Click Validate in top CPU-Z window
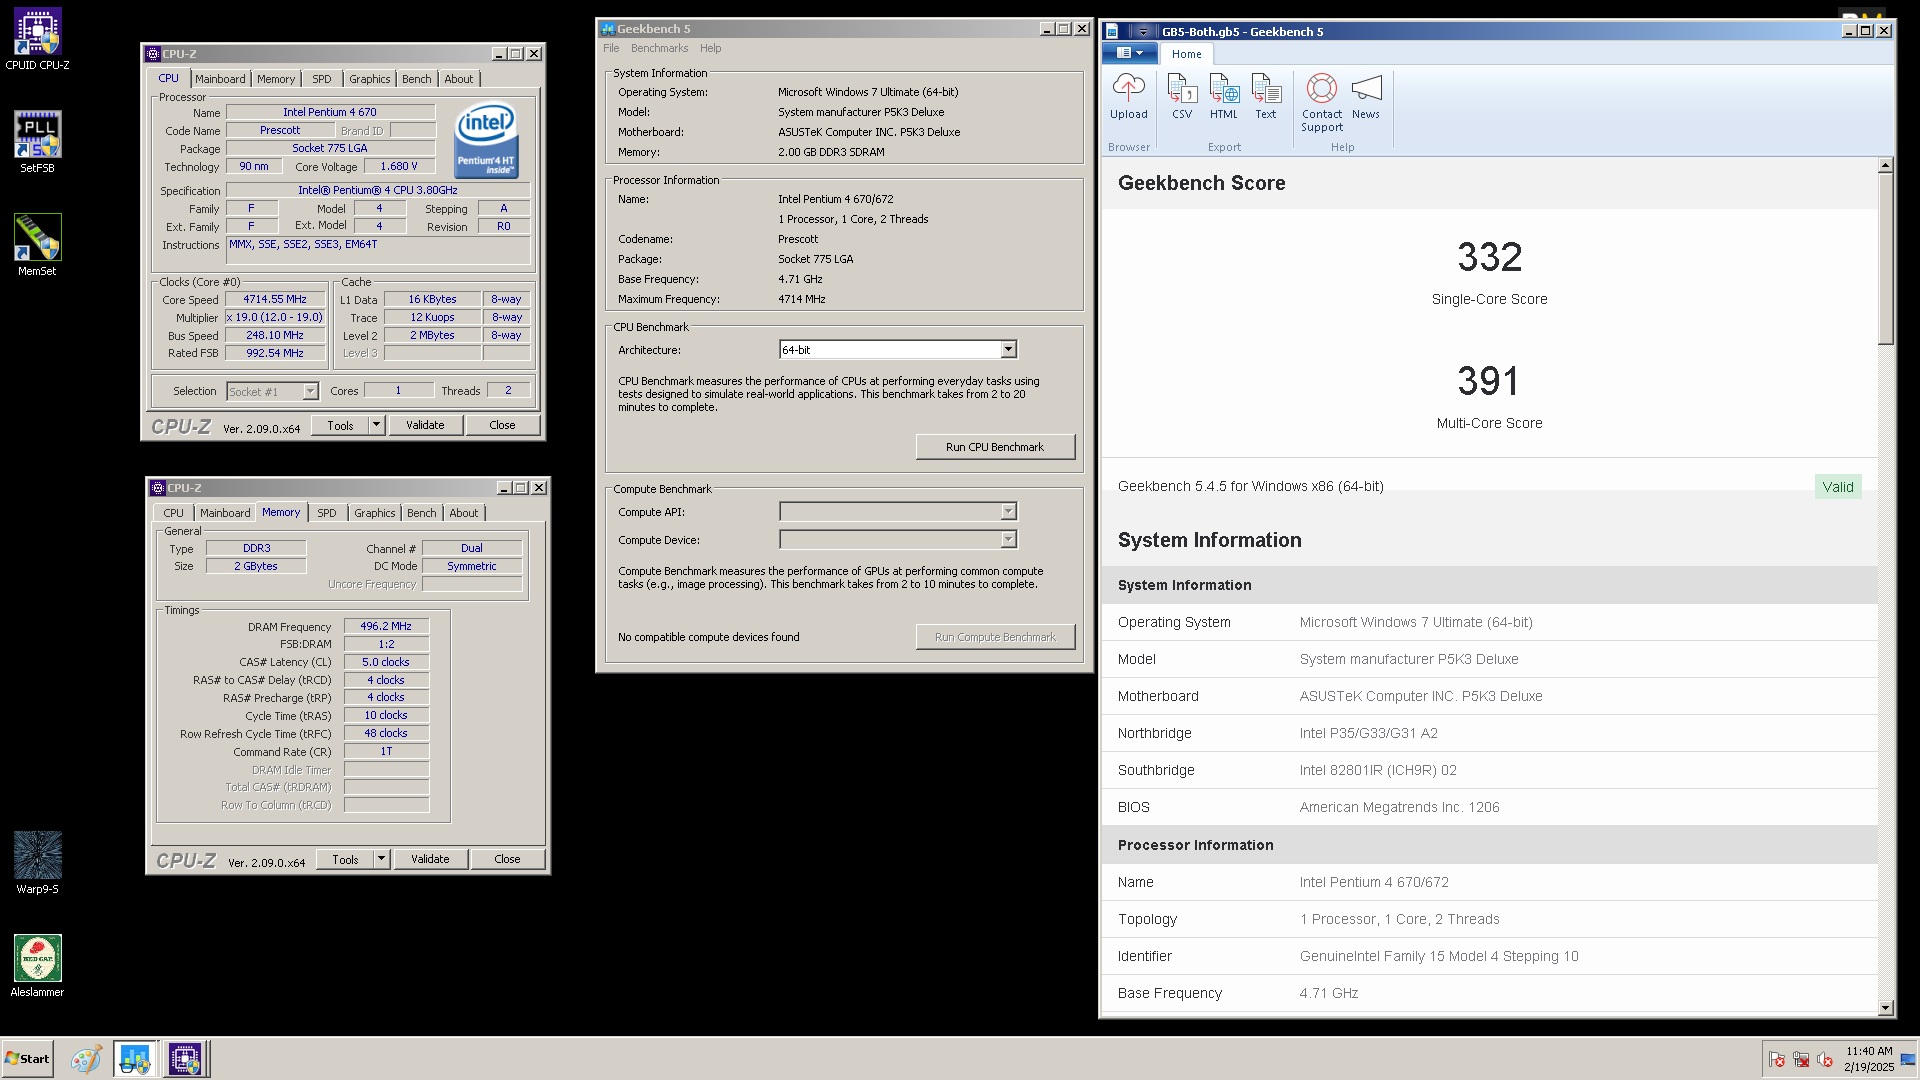The image size is (1920, 1080). 425,425
